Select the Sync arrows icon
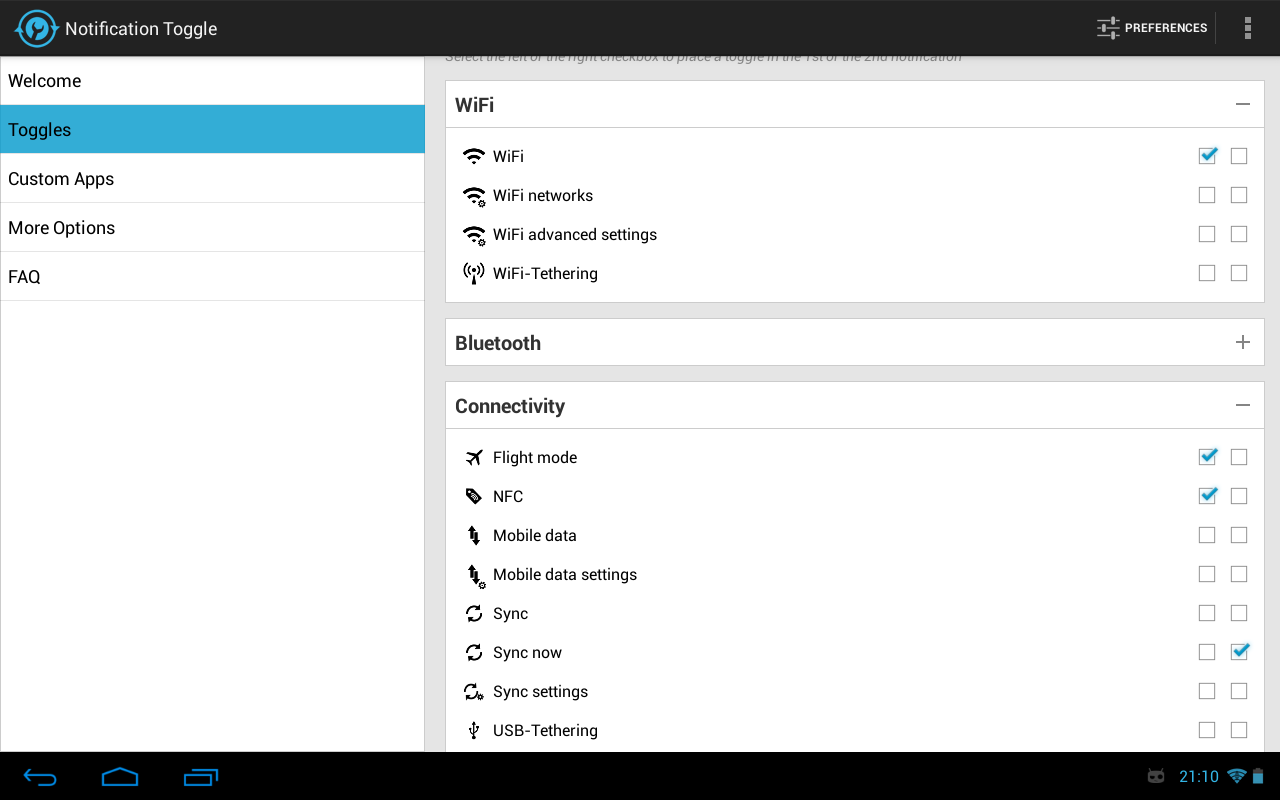The height and width of the screenshot is (800, 1280). [x=472, y=612]
